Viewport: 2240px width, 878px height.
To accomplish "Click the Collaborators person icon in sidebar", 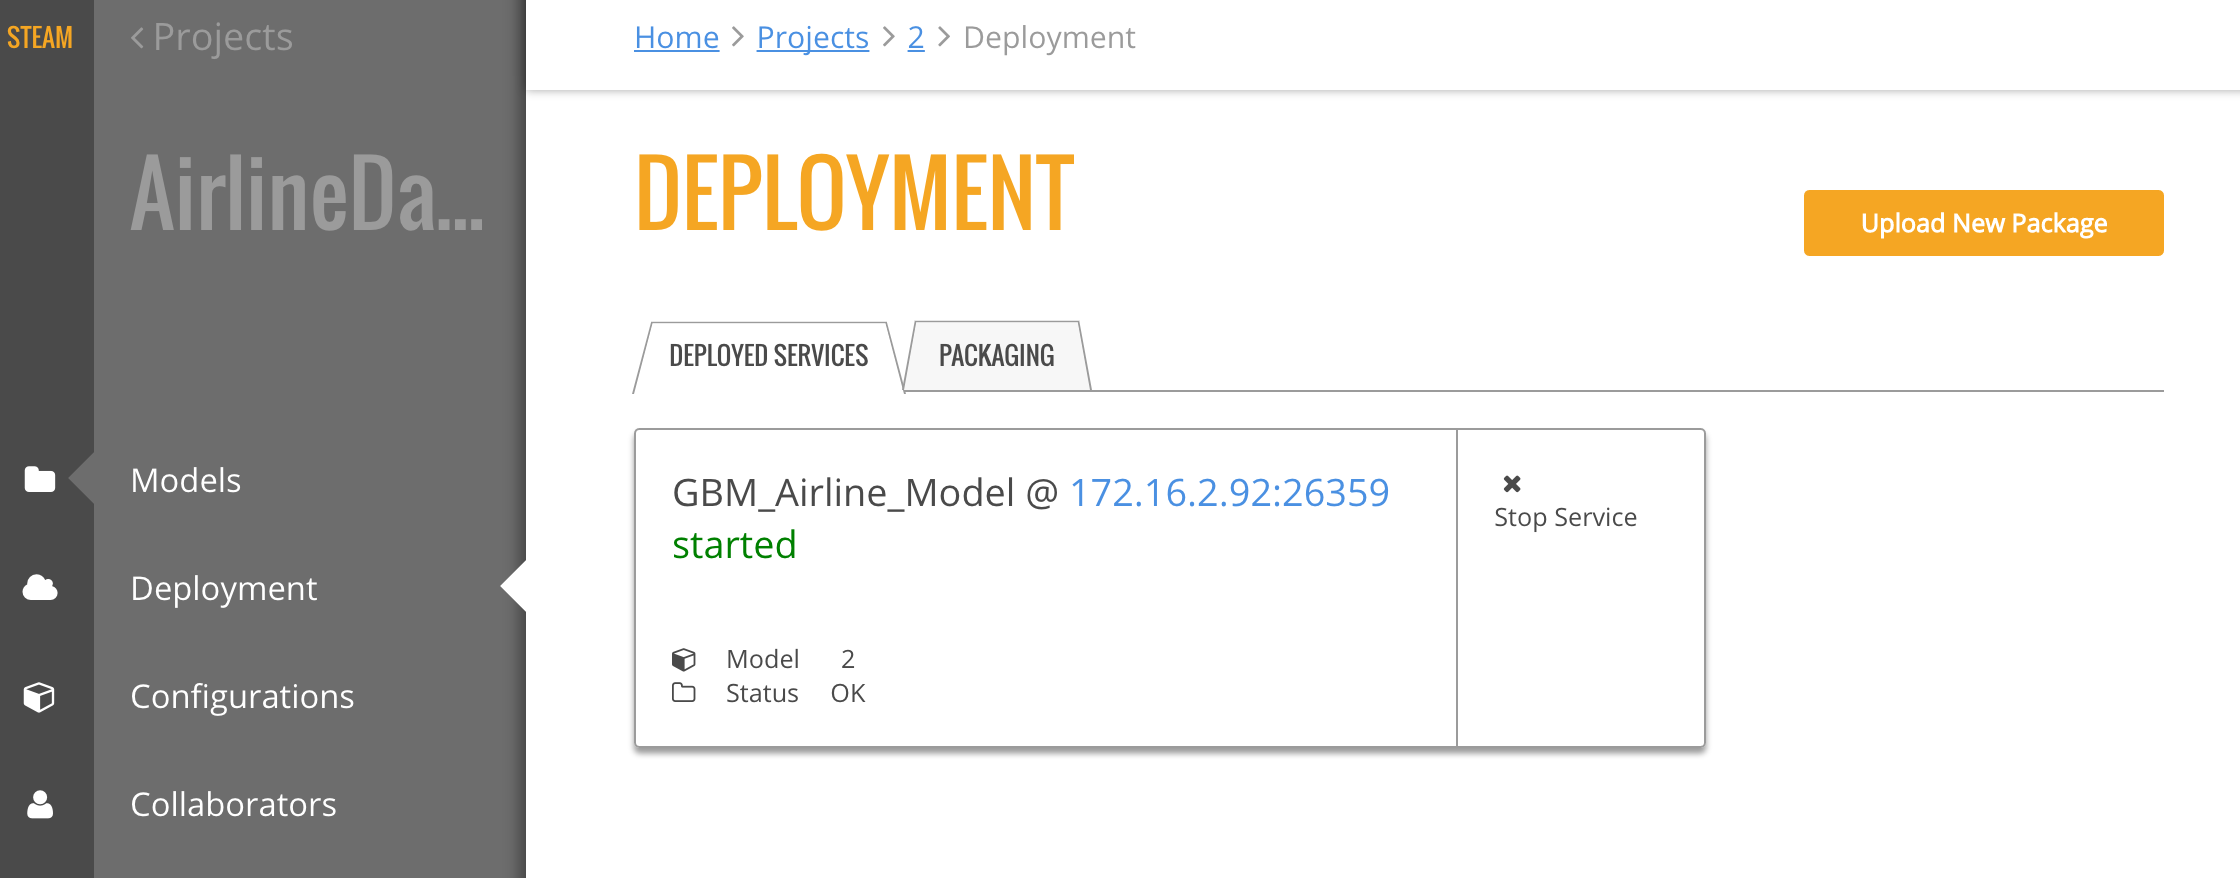I will point(40,804).
